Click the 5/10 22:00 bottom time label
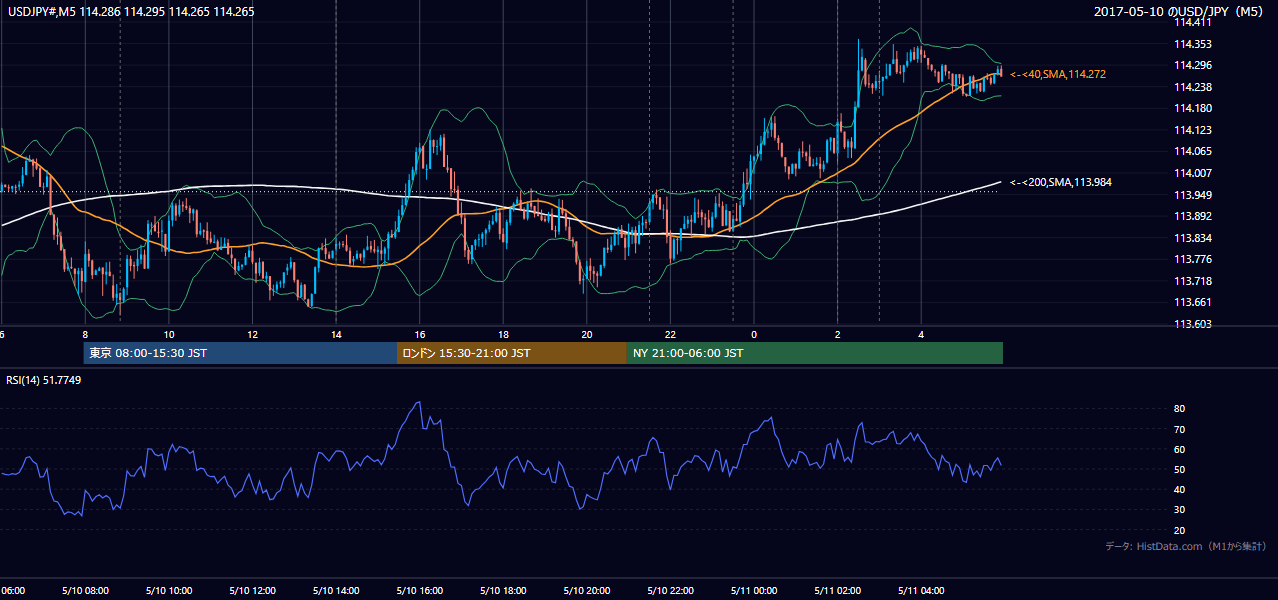 point(670,591)
